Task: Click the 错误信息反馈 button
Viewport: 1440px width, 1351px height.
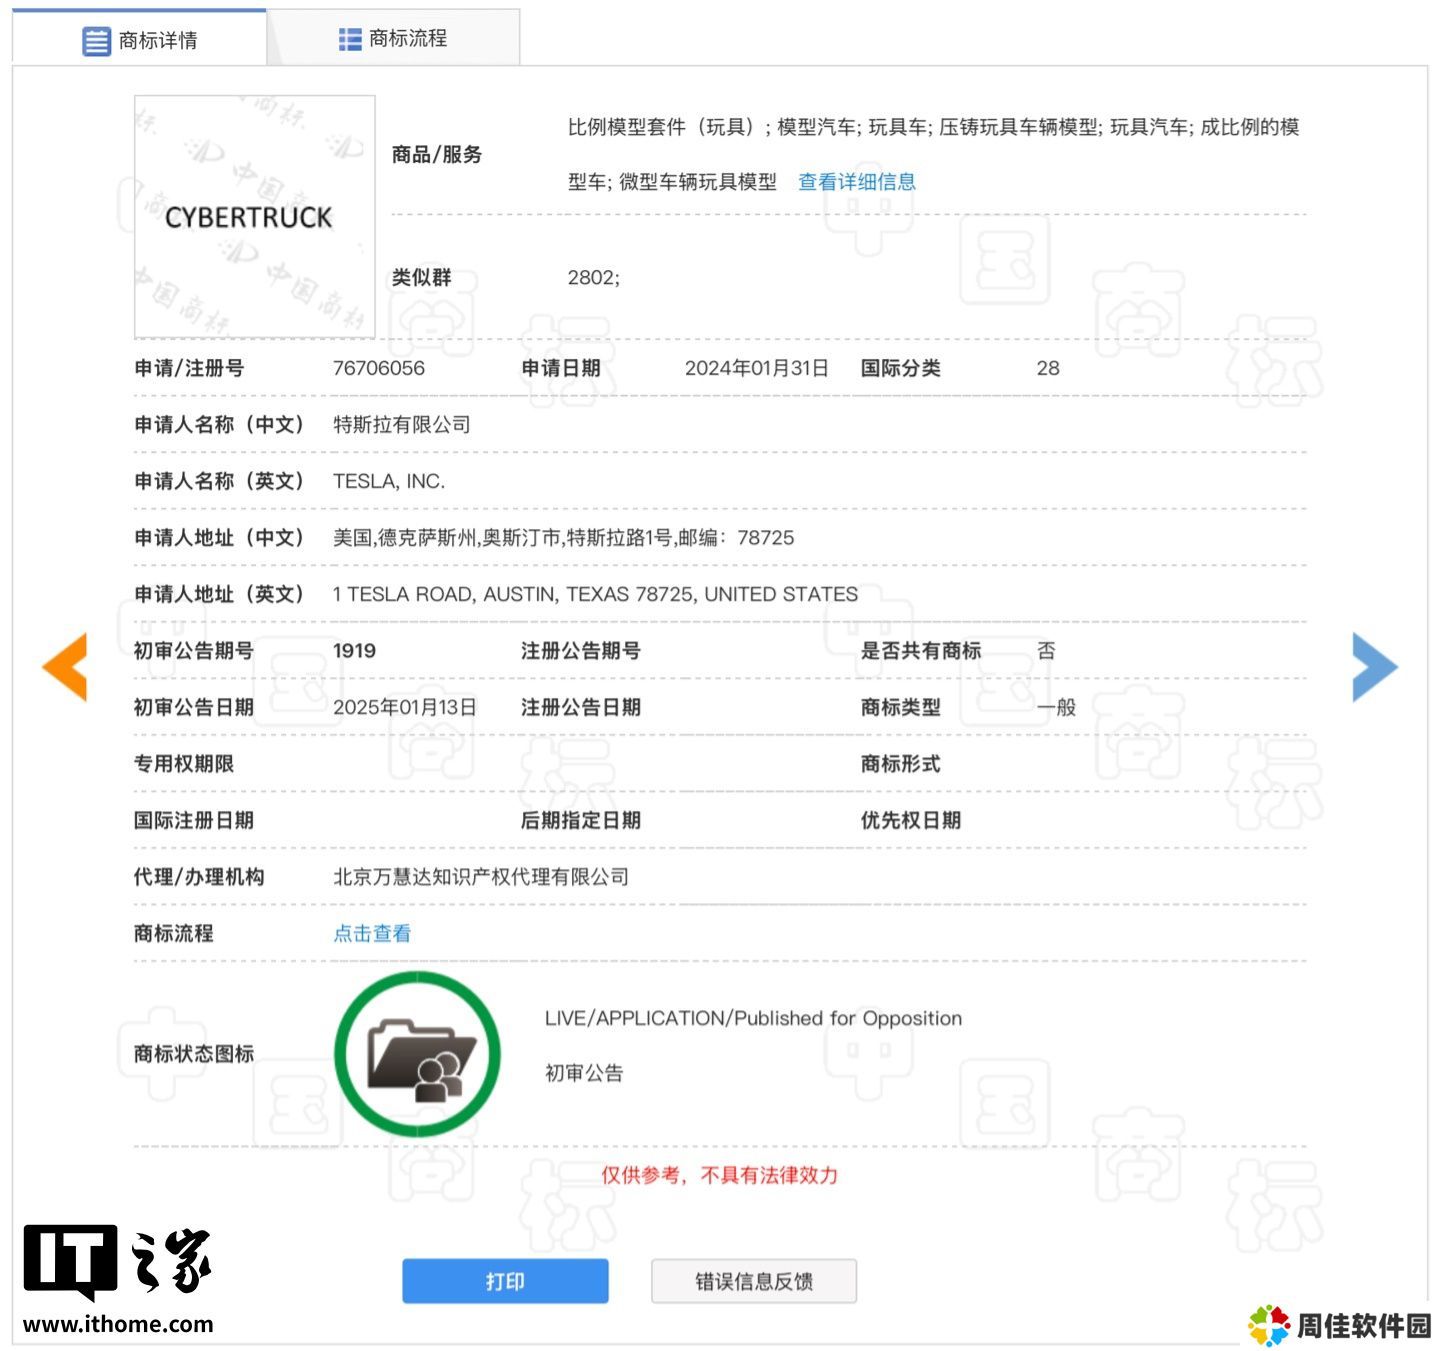Action: 754,1281
